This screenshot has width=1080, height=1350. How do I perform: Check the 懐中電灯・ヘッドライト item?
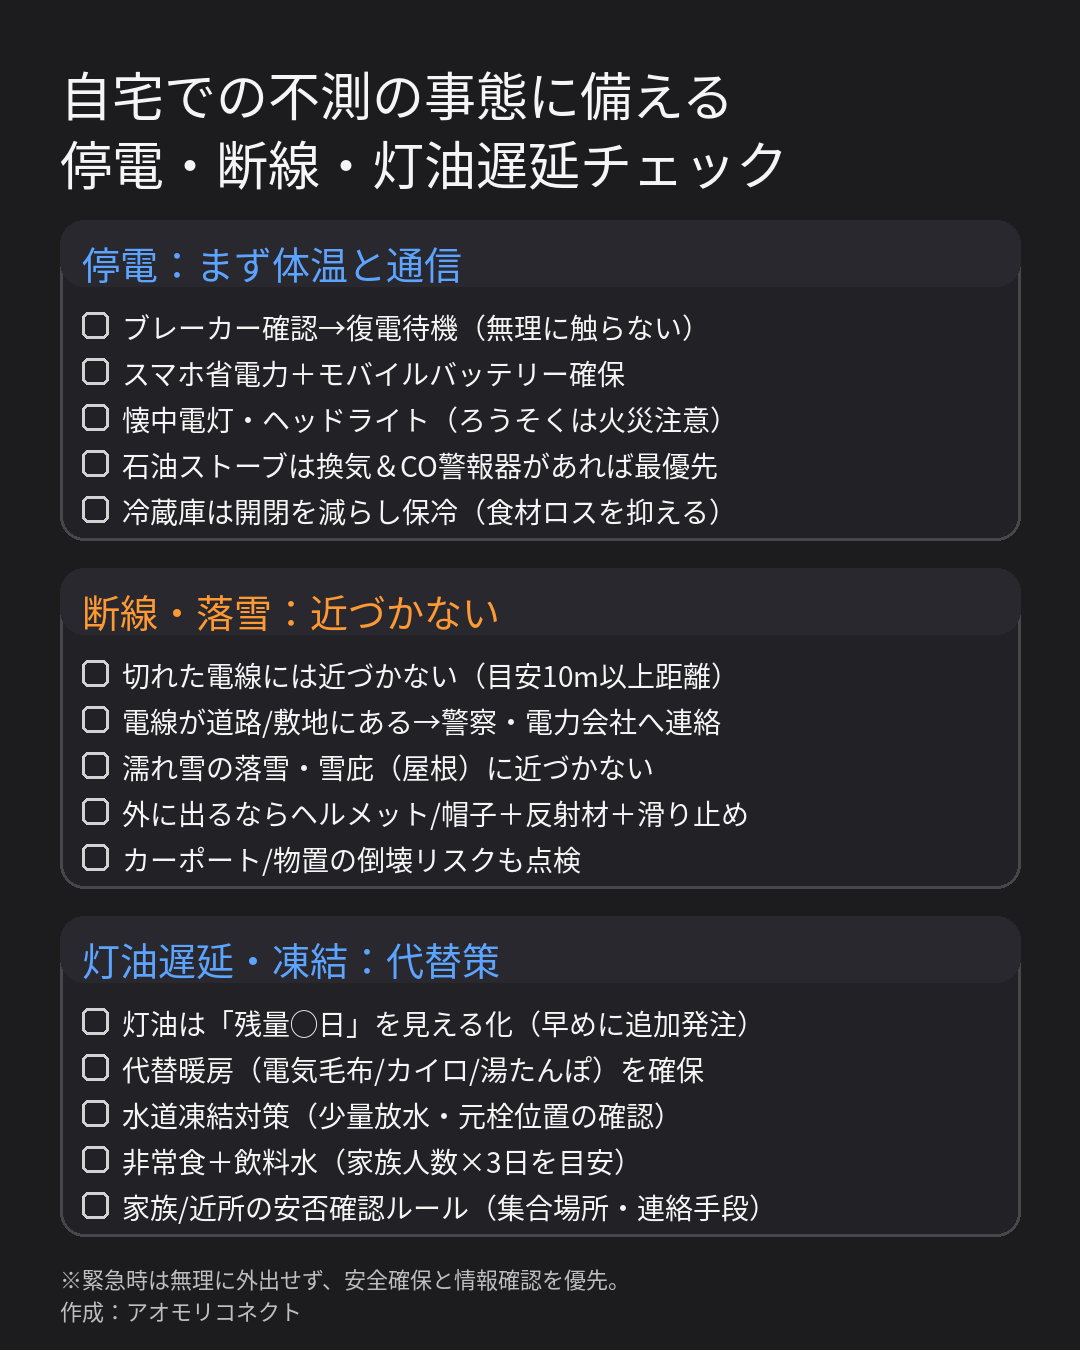pos(95,418)
